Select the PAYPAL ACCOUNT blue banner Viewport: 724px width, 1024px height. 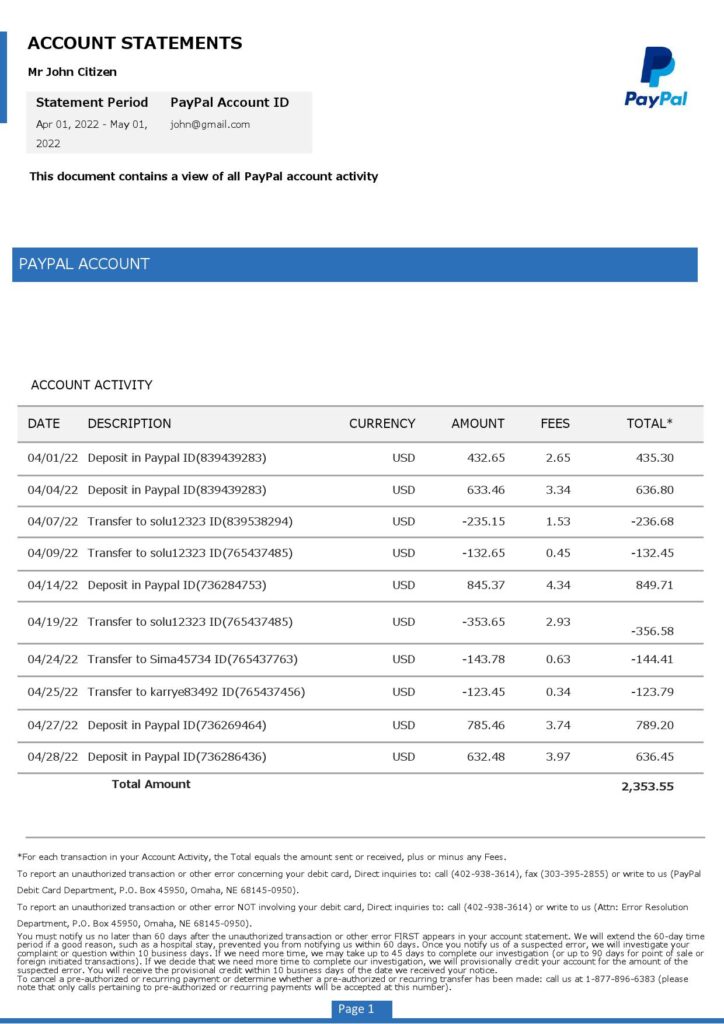[x=354, y=264]
